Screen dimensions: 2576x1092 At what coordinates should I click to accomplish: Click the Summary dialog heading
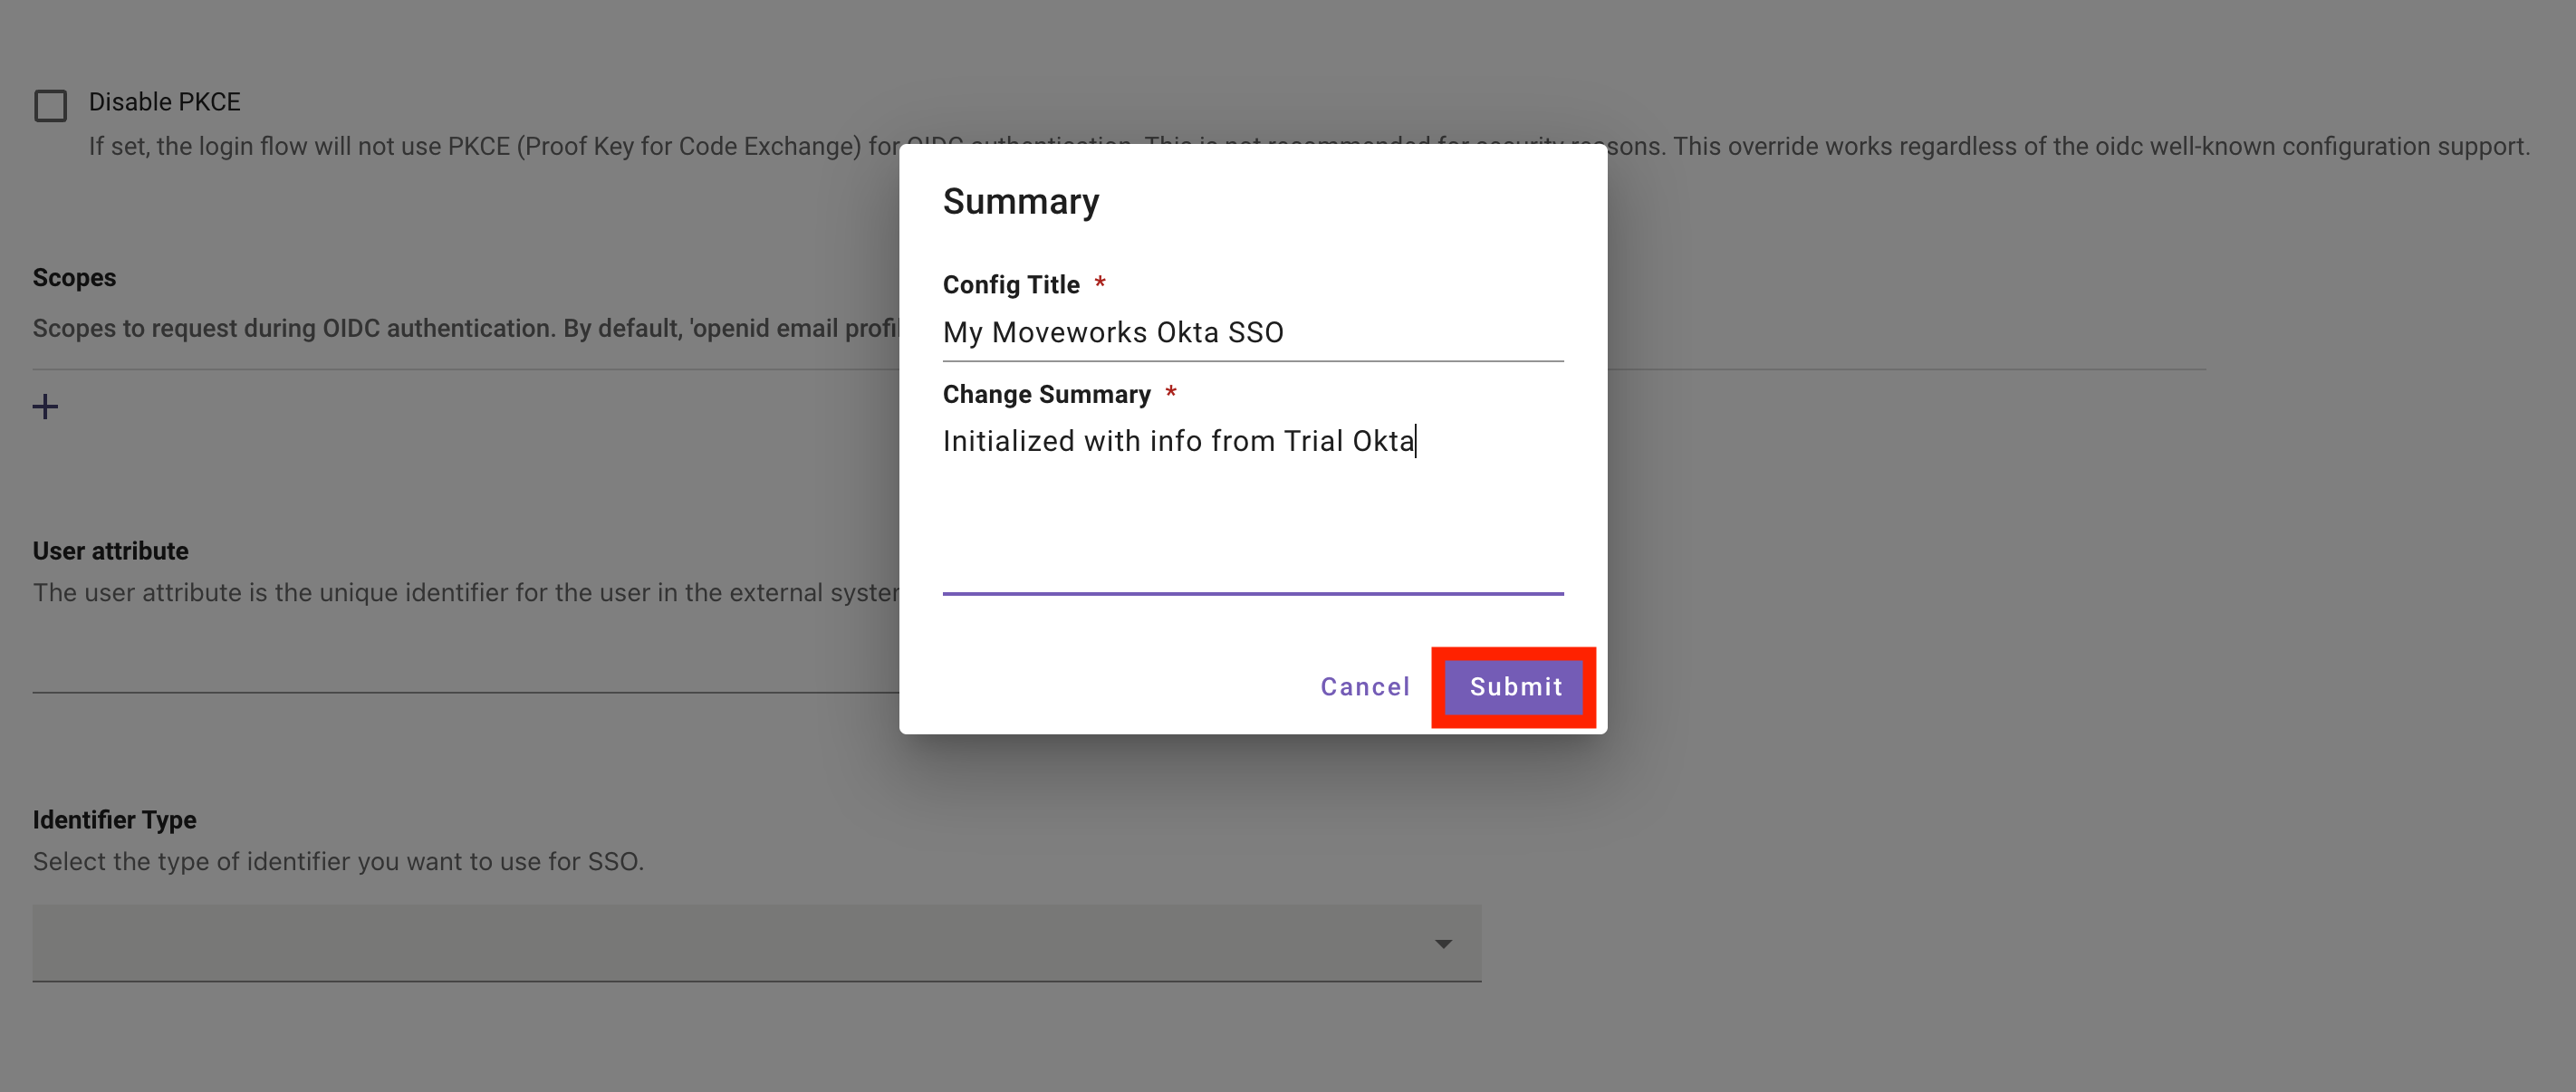click(x=1020, y=202)
